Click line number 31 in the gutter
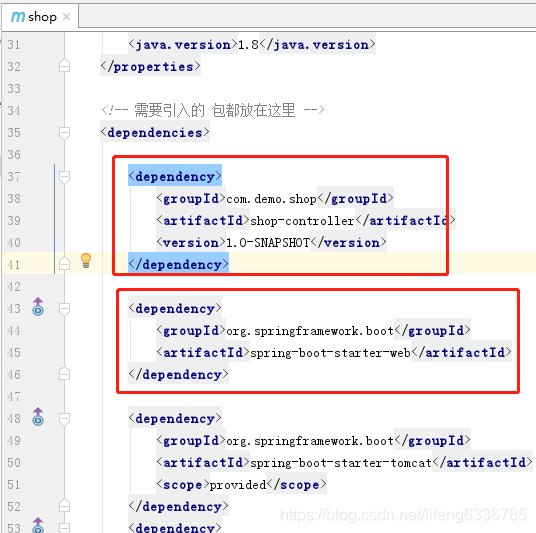The height and width of the screenshot is (533, 536). (14, 45)
